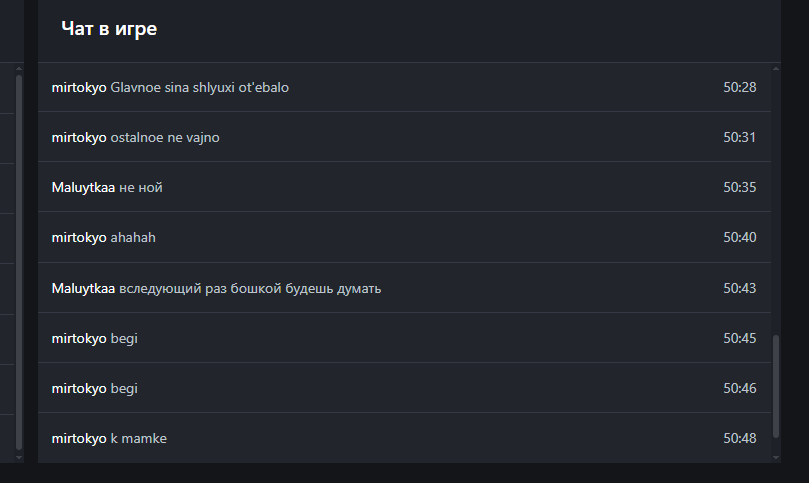The width and height of the screenshot is (809, 483).
Task: Select the "ostalnoe ne vajno" message text
Action: tap(165, 137)
